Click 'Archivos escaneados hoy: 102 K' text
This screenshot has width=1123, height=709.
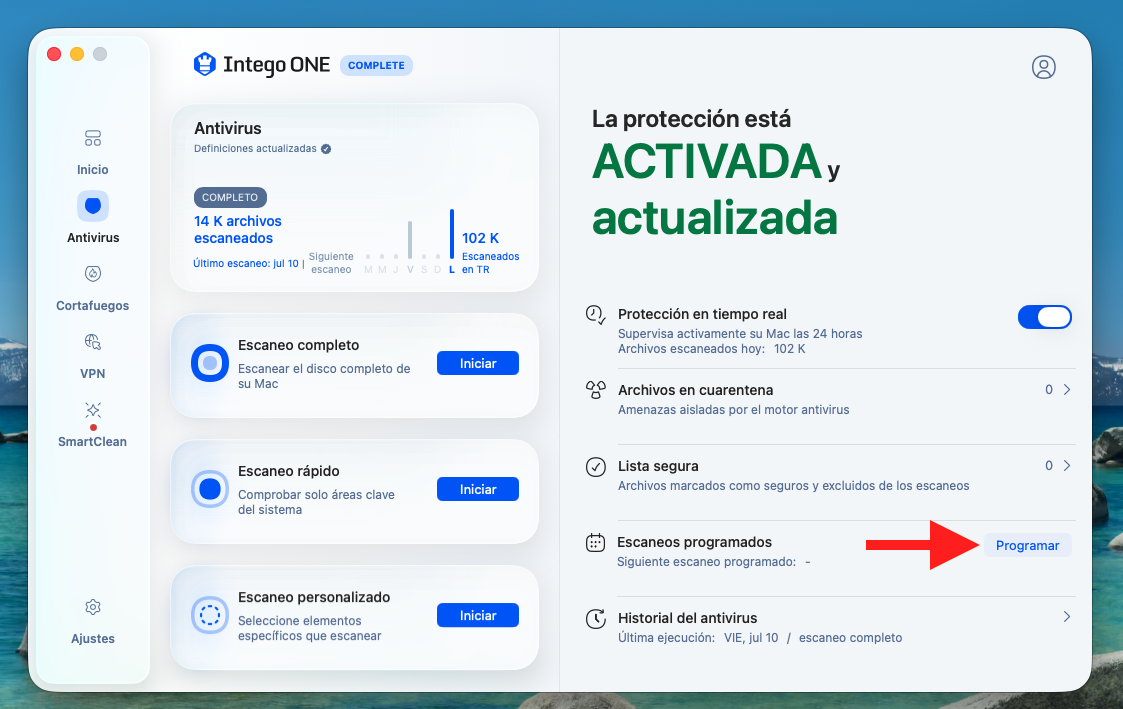coord(711,349)
